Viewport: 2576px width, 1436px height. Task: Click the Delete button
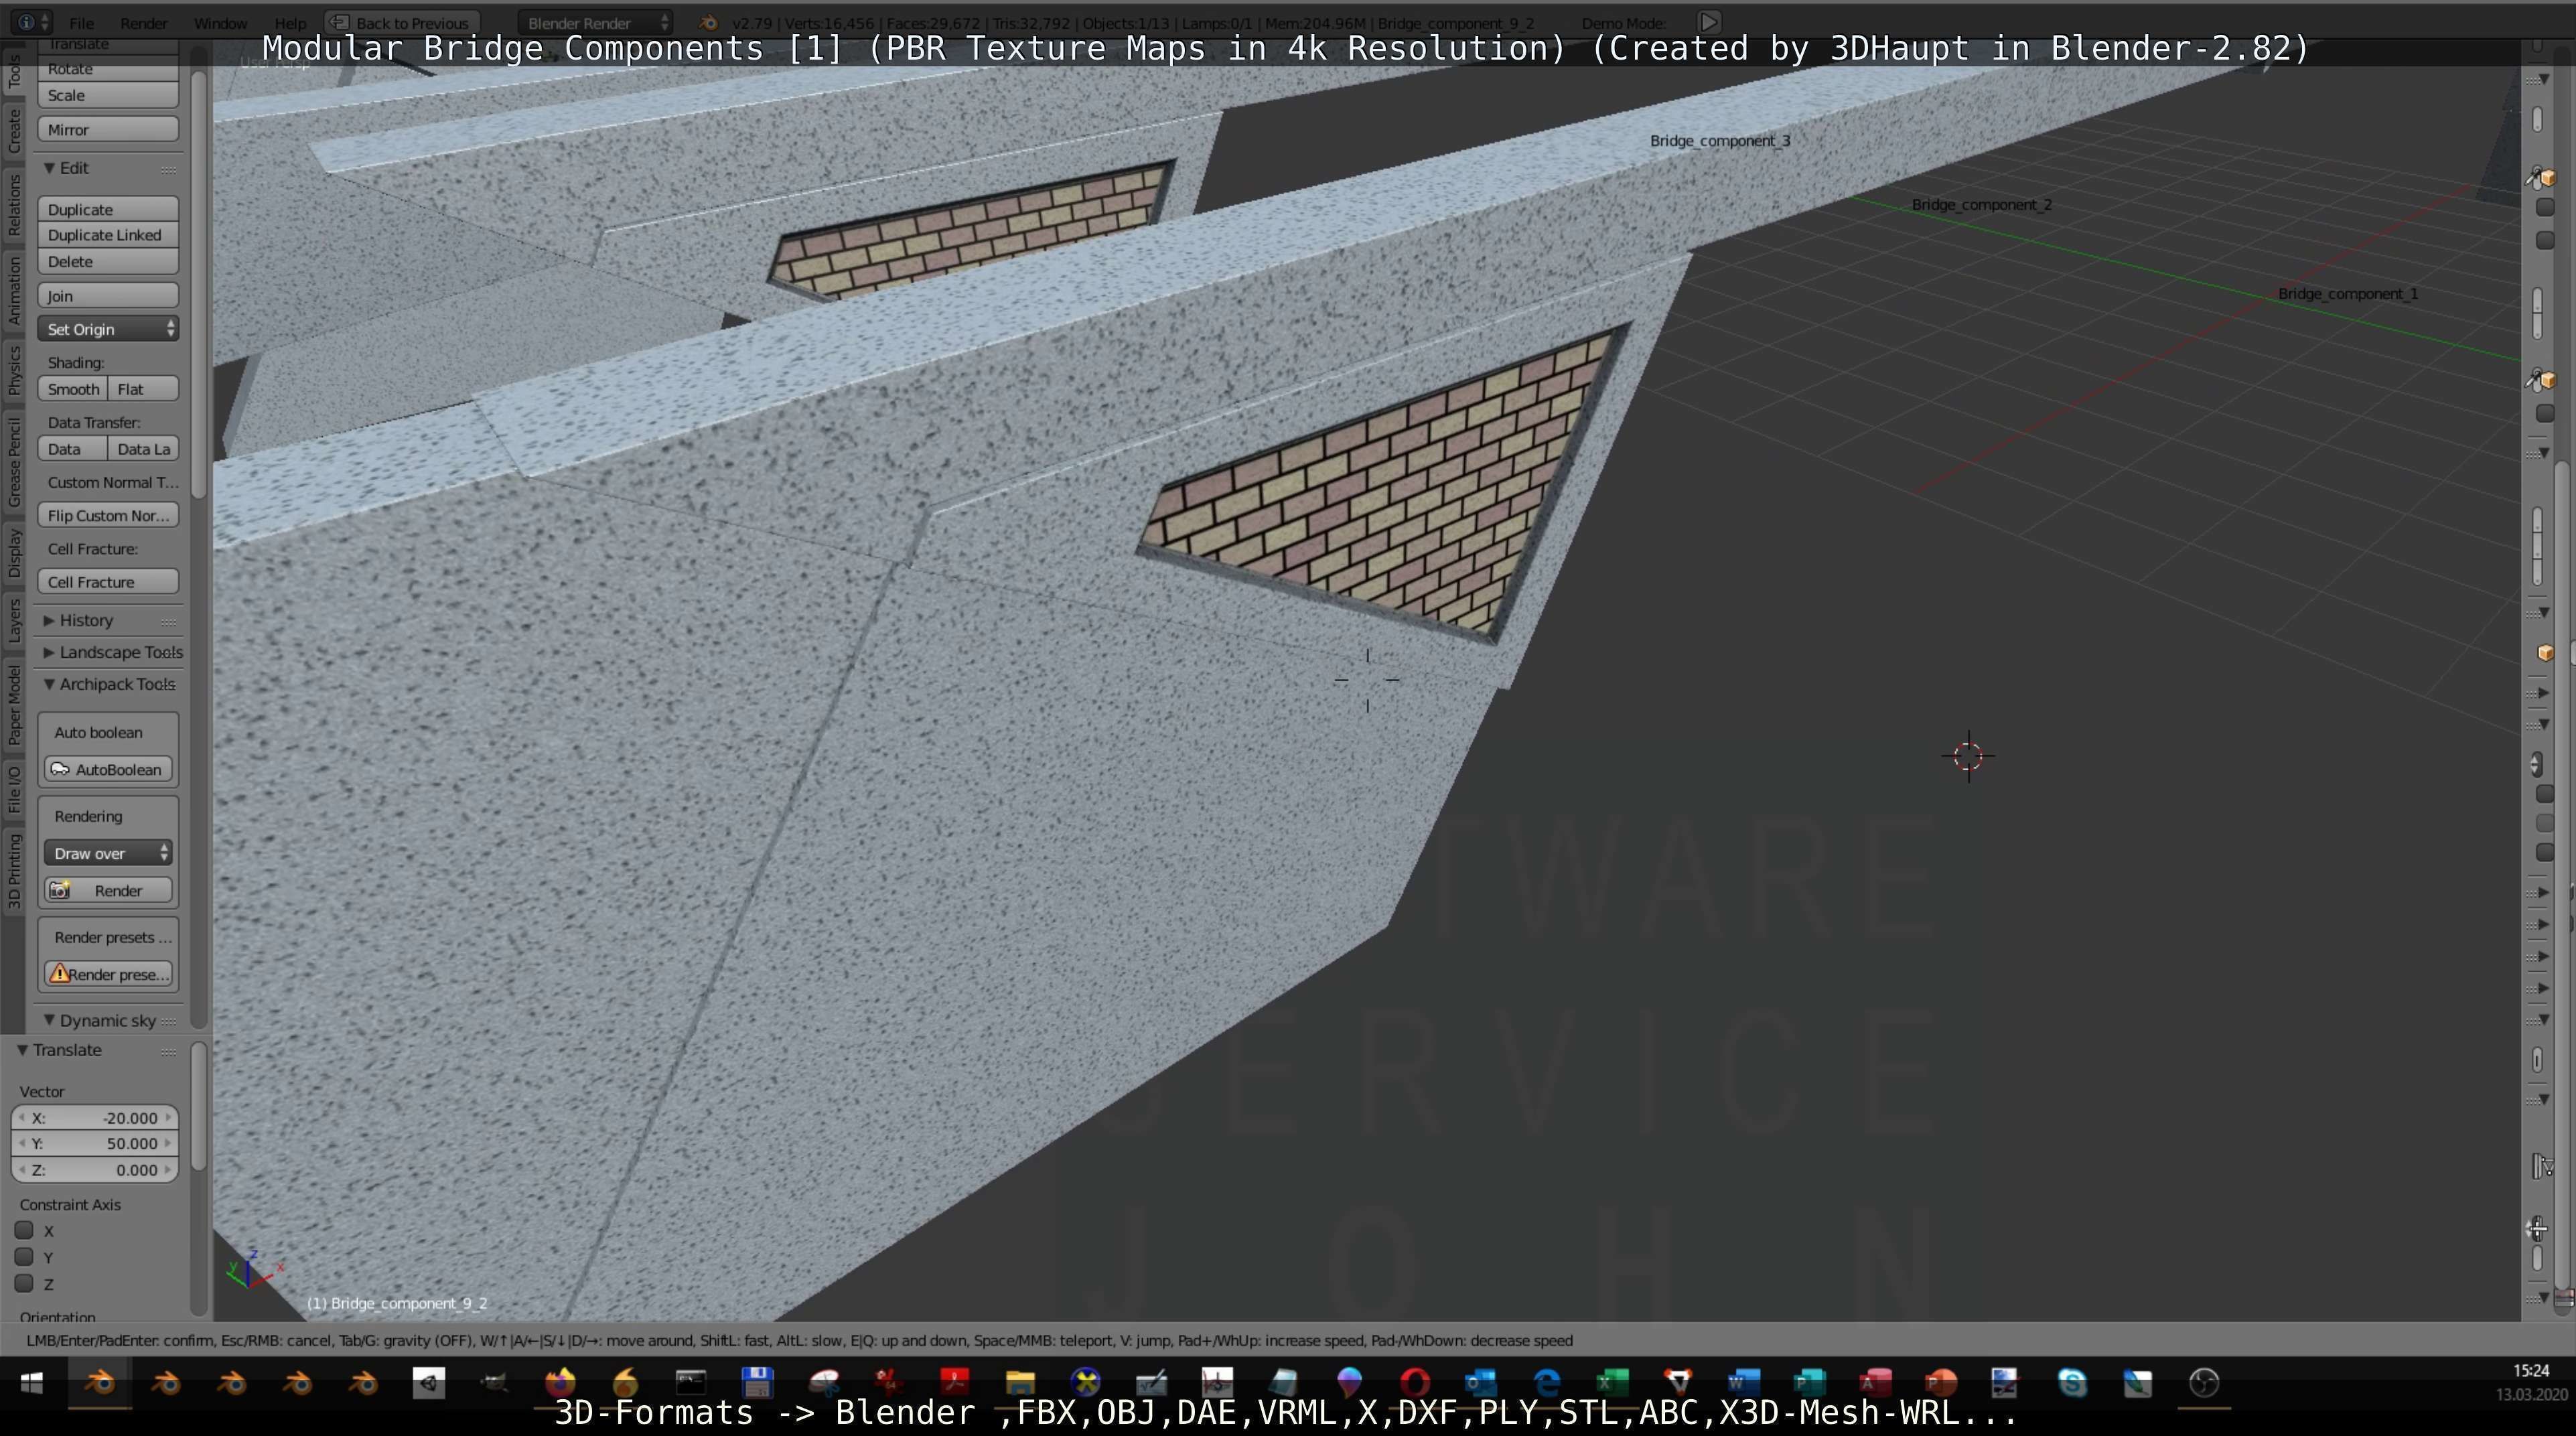coord(108,261)
